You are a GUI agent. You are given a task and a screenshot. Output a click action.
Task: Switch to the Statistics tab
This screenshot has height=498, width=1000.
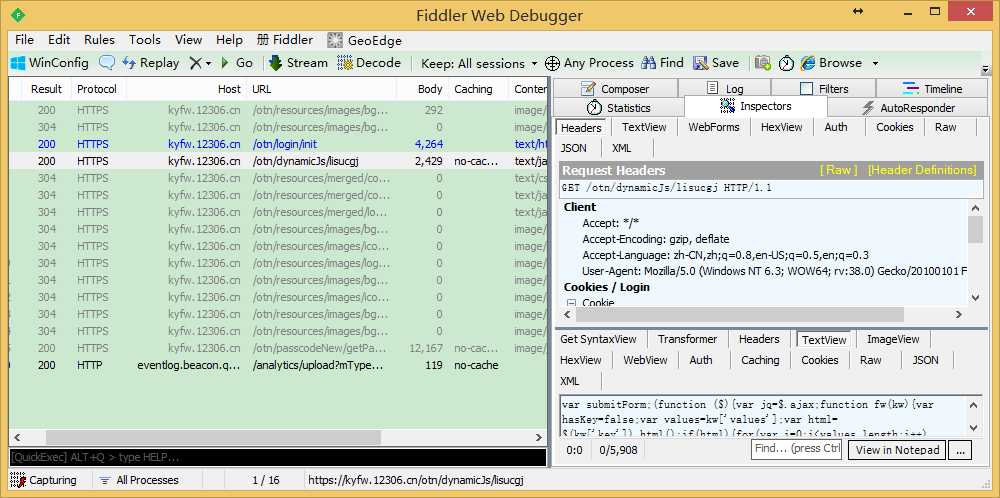click(619, 108)
